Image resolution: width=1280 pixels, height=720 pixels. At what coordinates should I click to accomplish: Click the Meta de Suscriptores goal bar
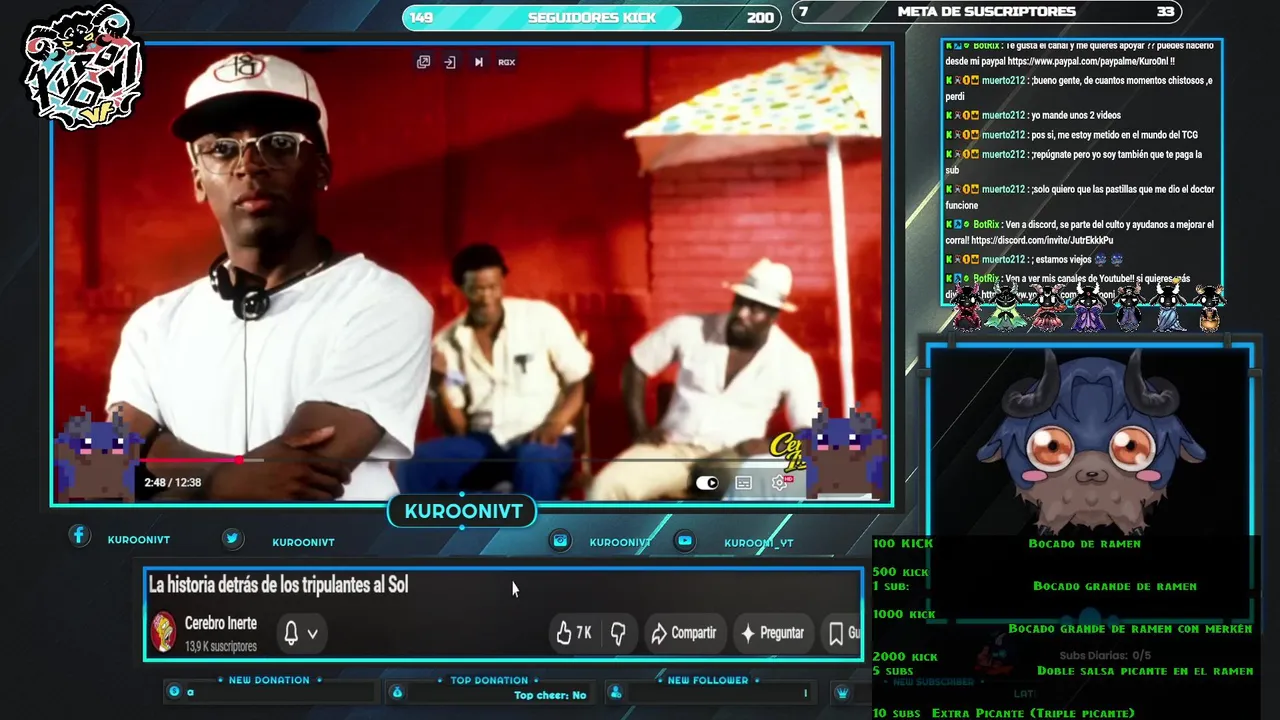tap(987, 12)
